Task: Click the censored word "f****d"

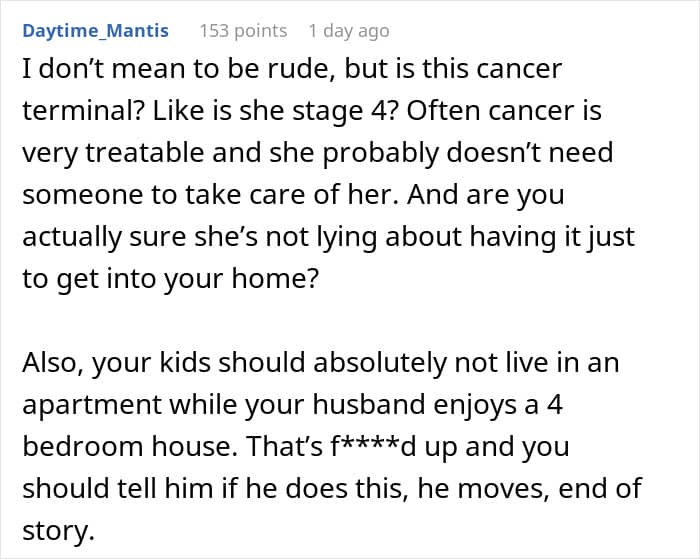Action: tap(373, 446)
